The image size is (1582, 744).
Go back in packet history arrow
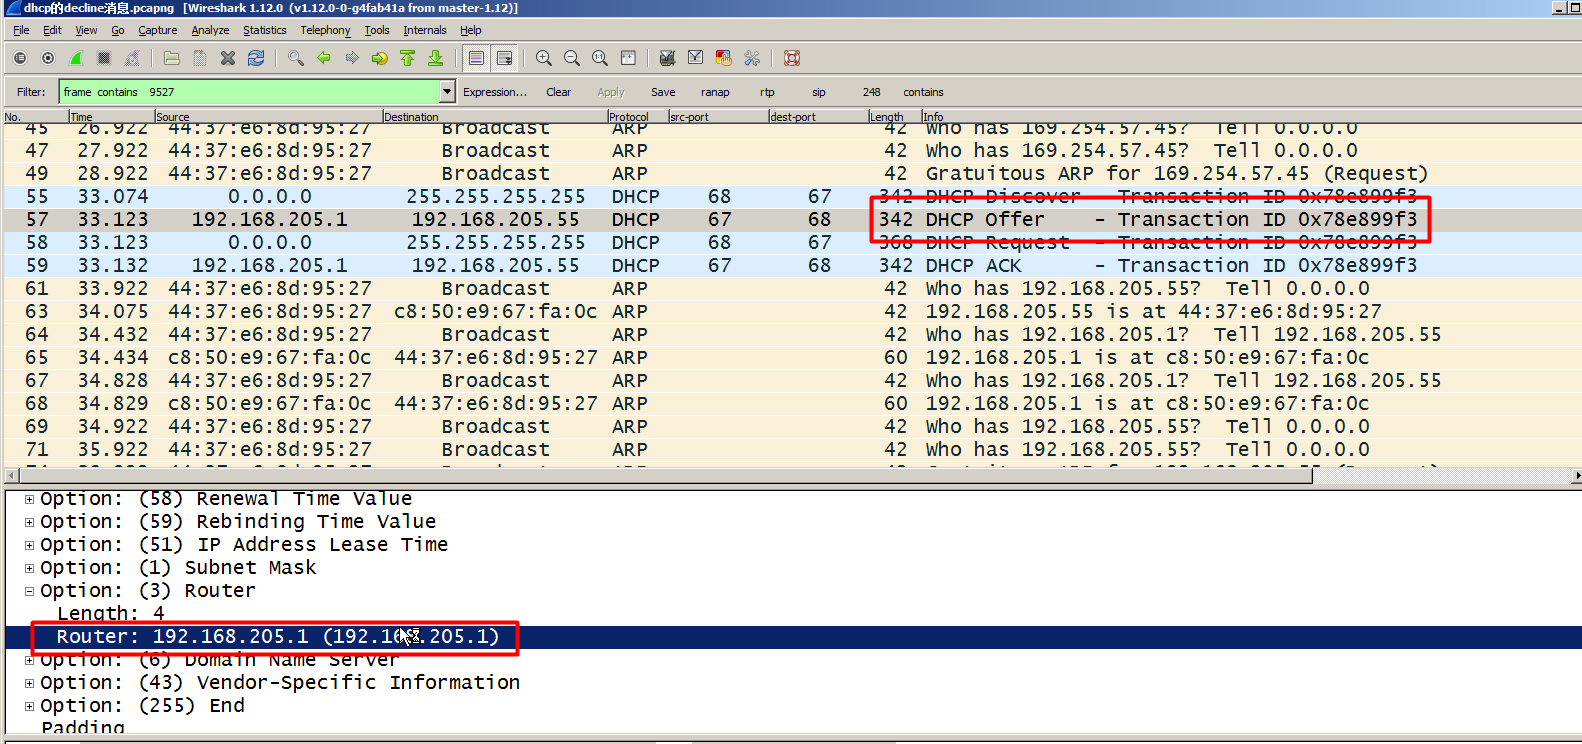324,58
